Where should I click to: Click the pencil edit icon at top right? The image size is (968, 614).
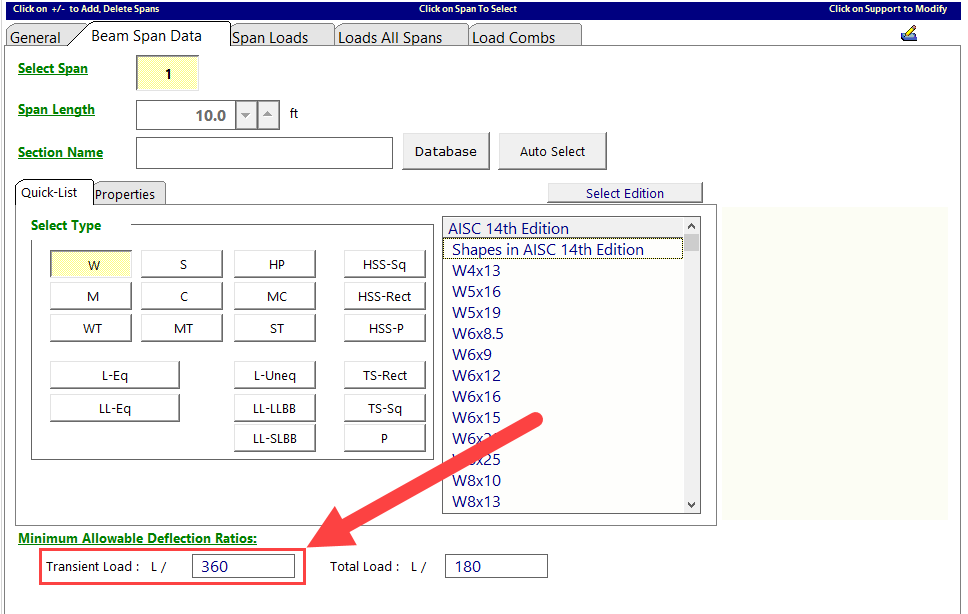[909, 33]
